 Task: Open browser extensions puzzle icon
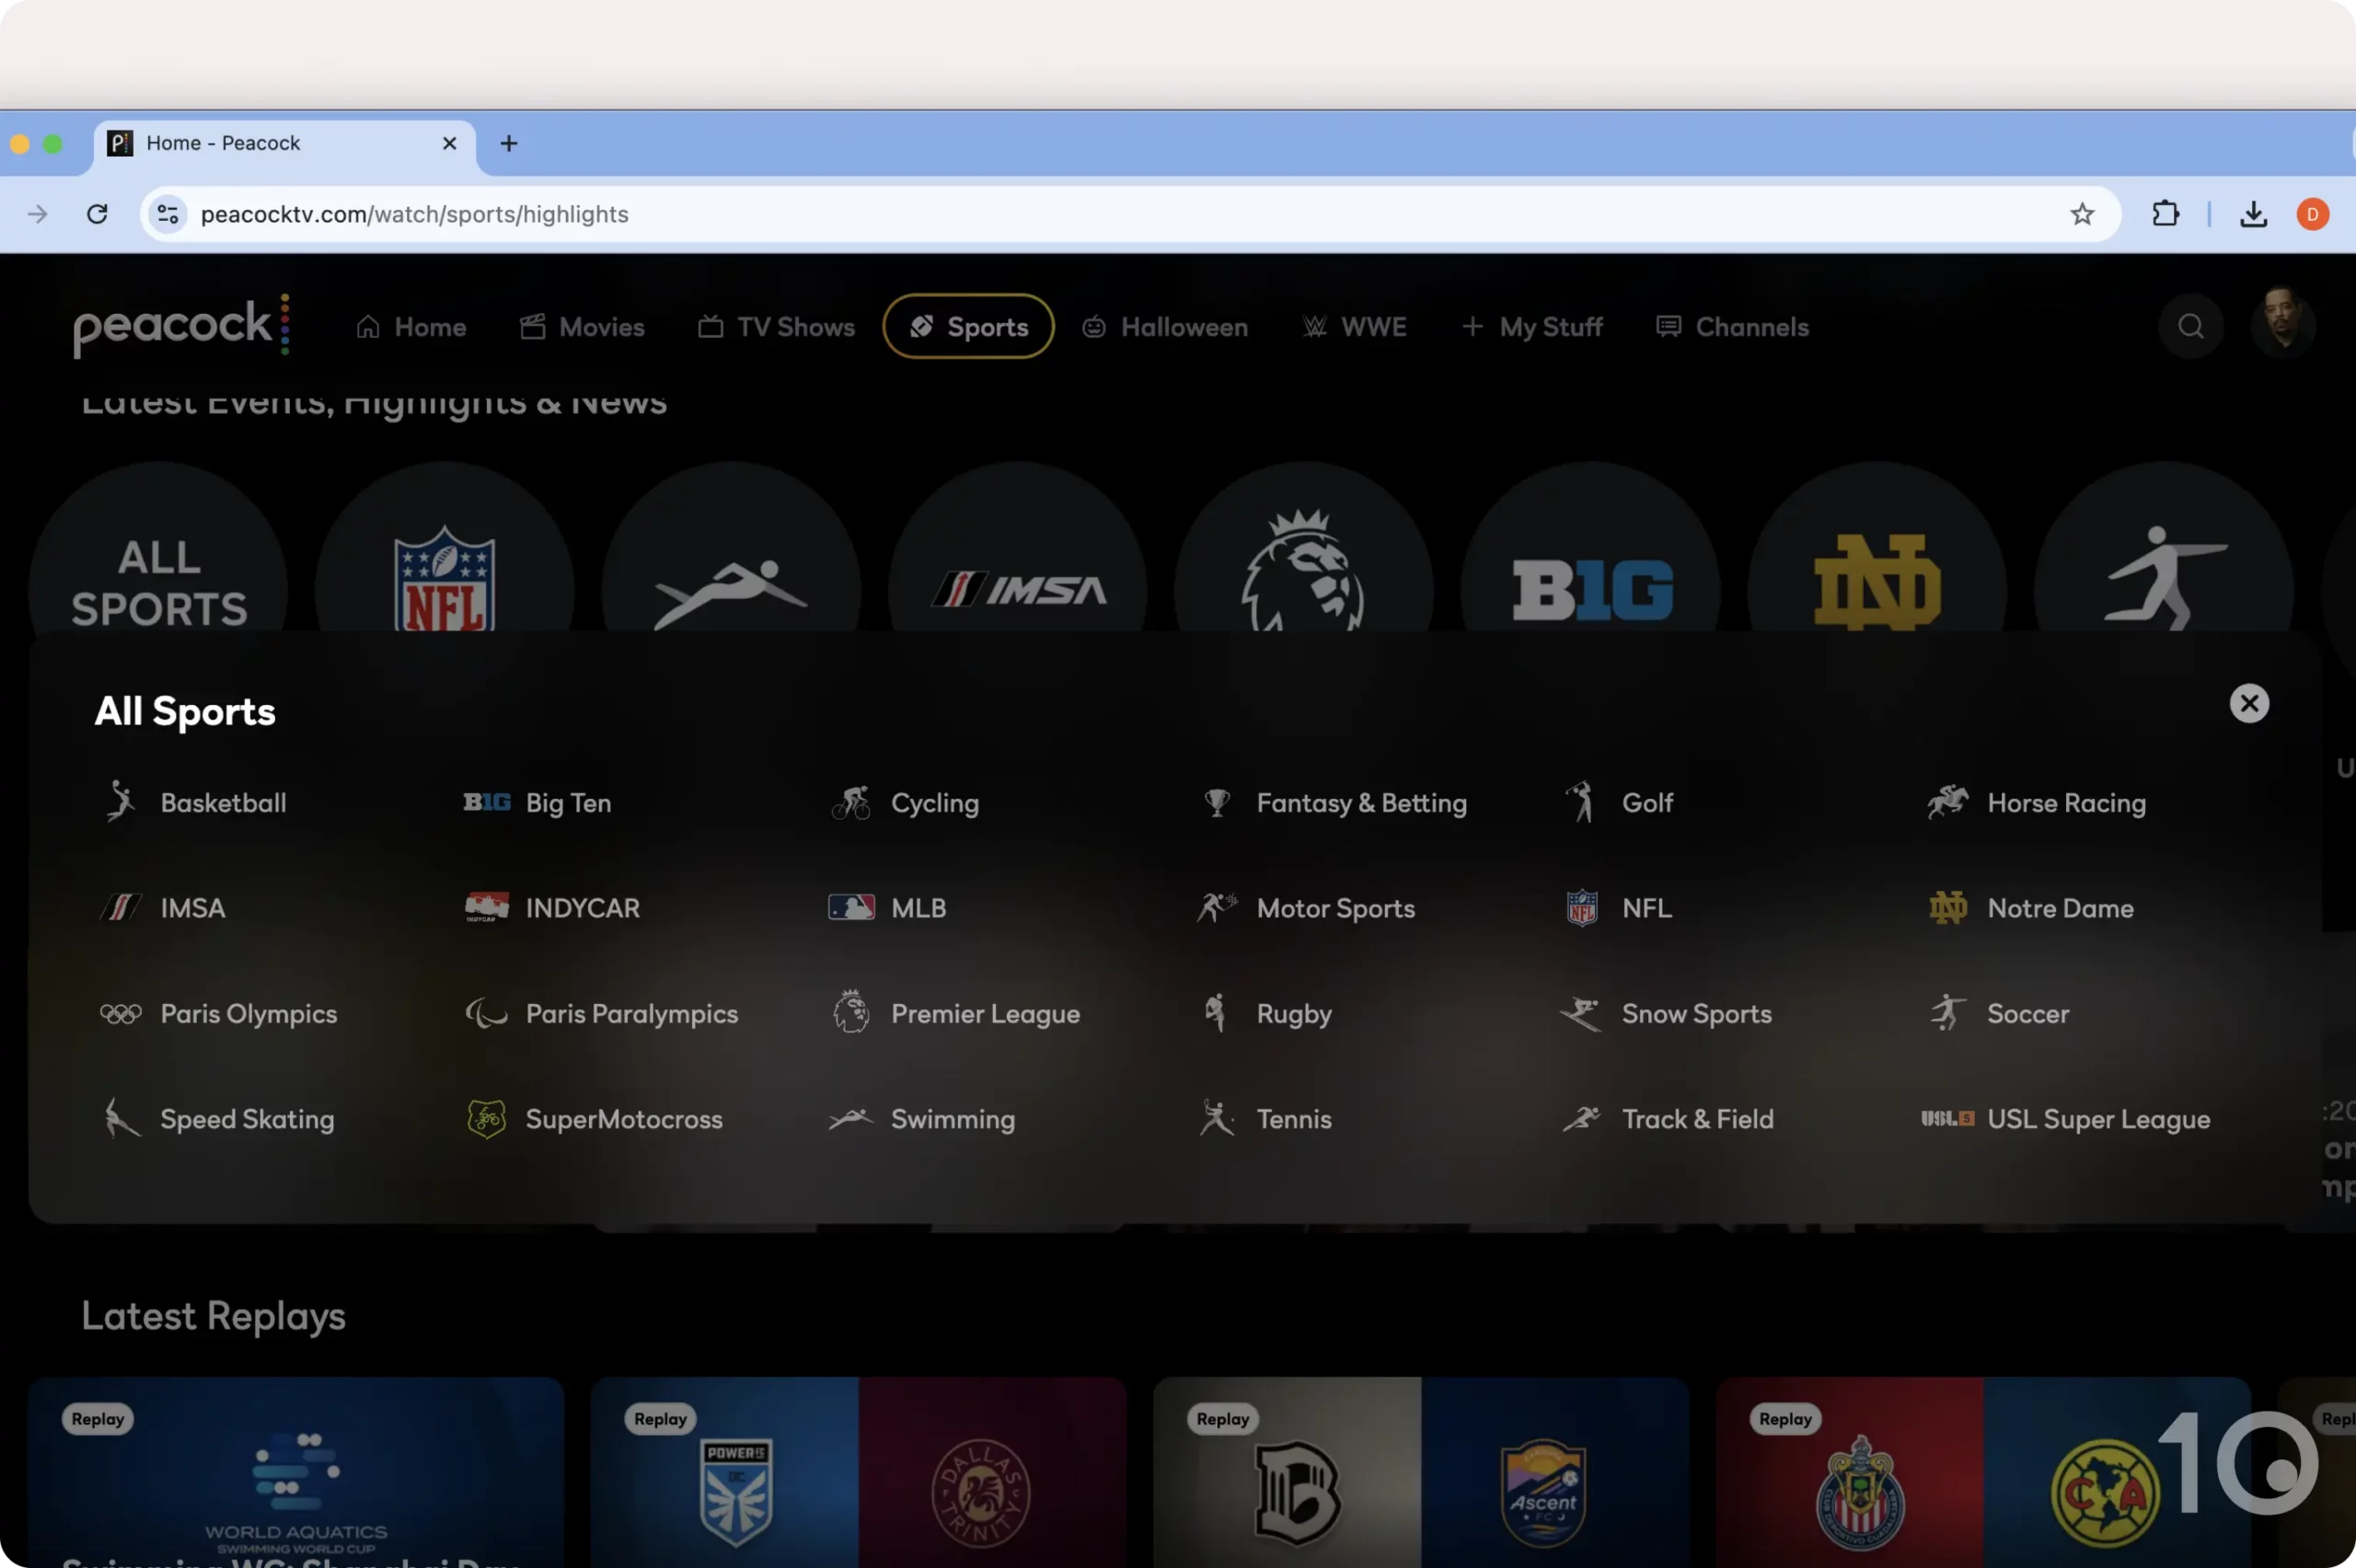(x=2165, y=214)
